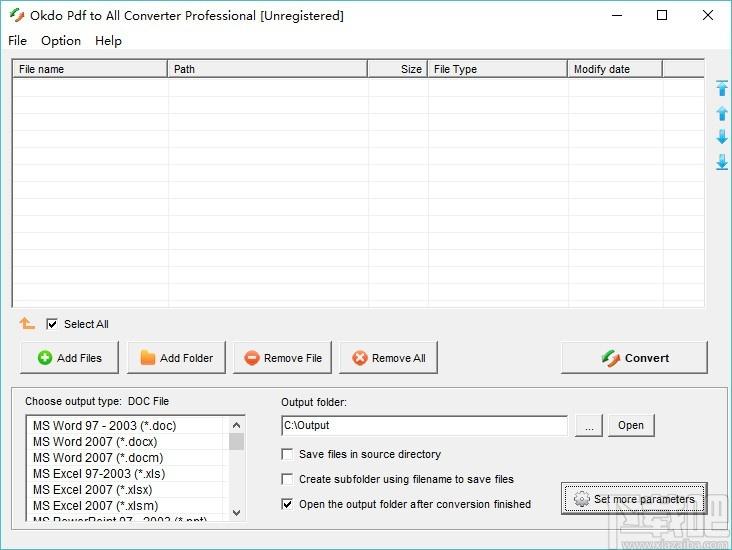Open the Help menu

108,41
